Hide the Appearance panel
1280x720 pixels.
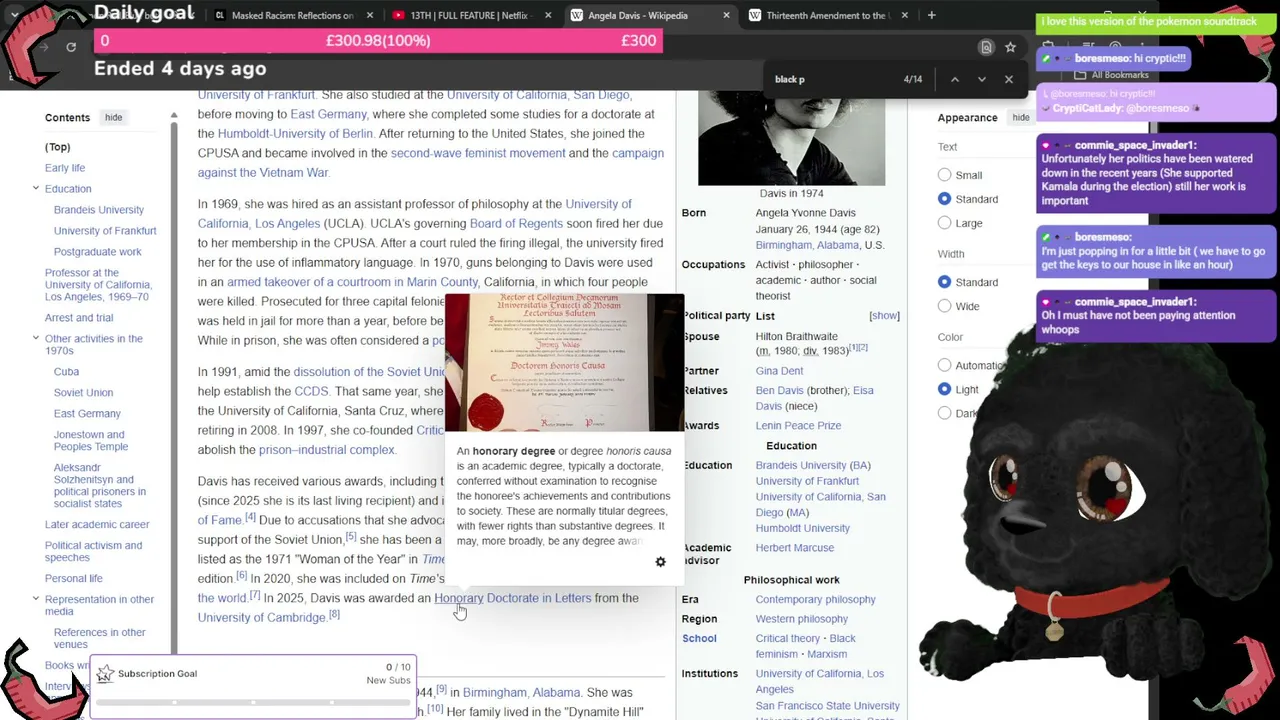click(1020, 117)
